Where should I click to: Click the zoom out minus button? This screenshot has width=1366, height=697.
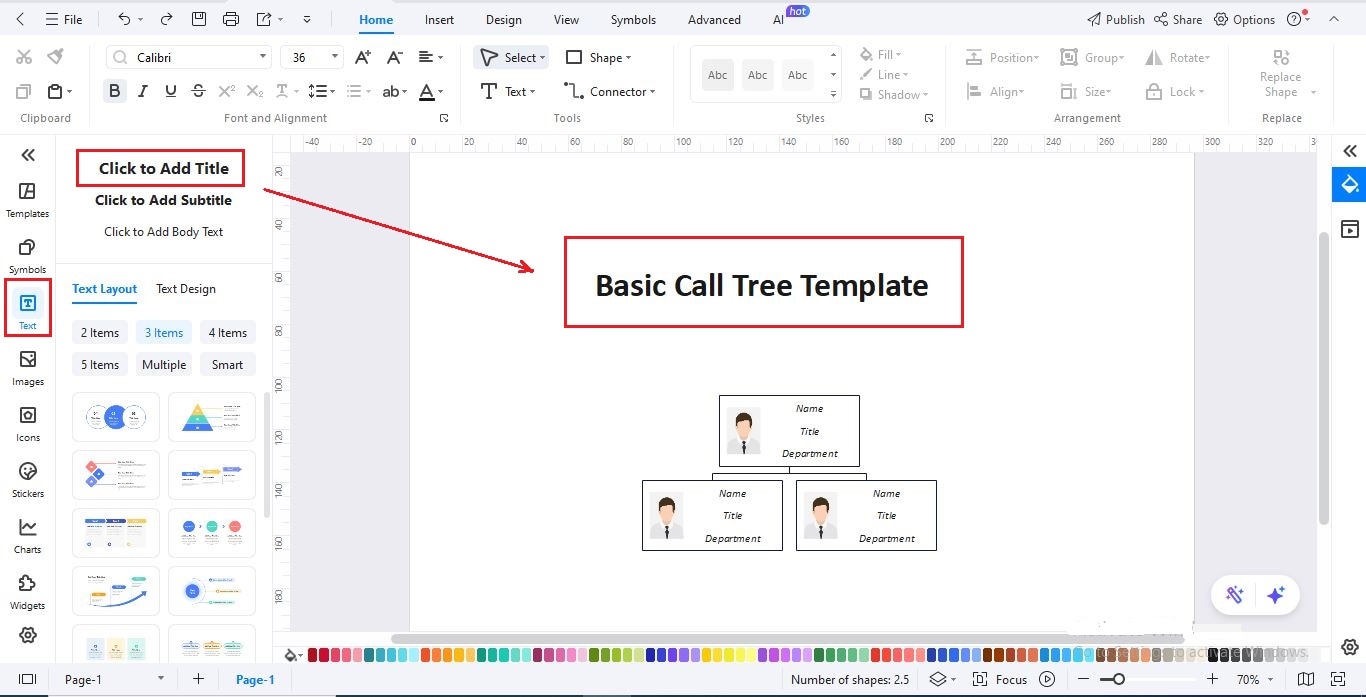(x=1084, y=679)
